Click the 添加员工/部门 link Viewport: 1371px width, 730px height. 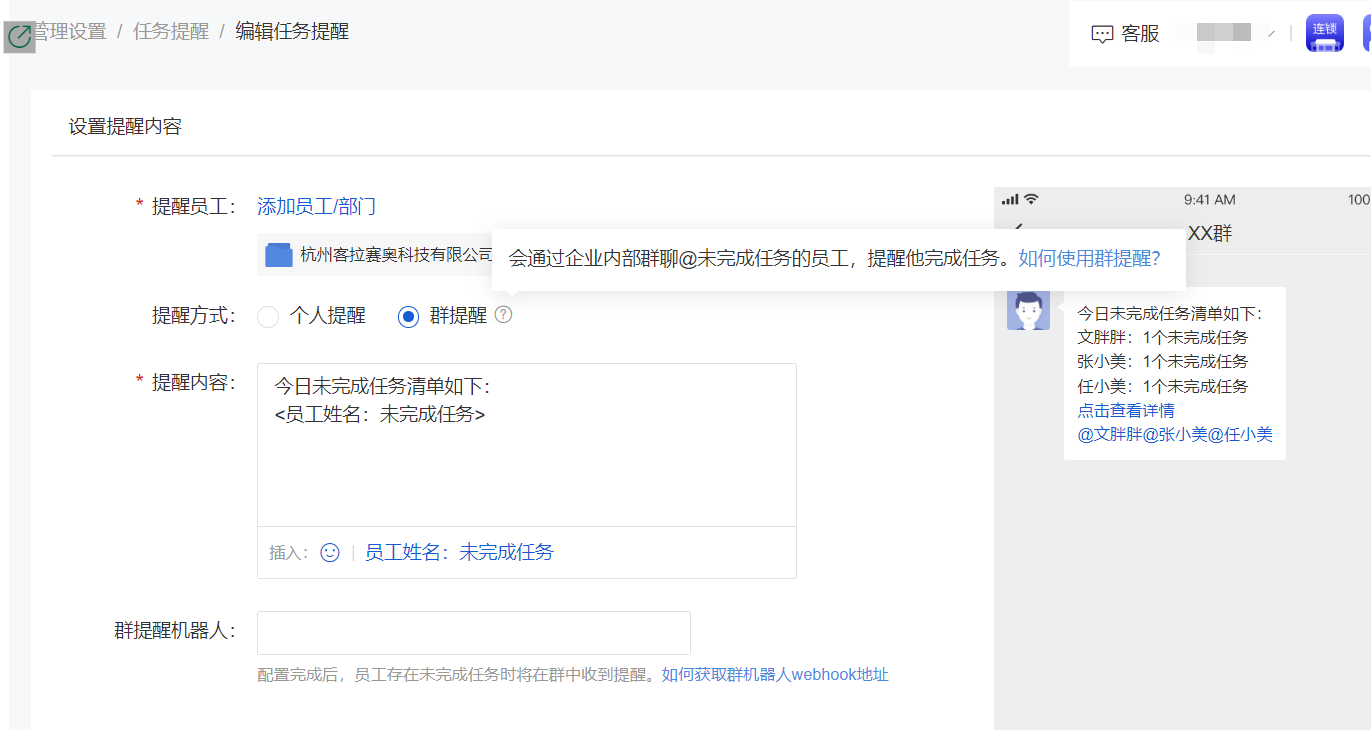316,207
